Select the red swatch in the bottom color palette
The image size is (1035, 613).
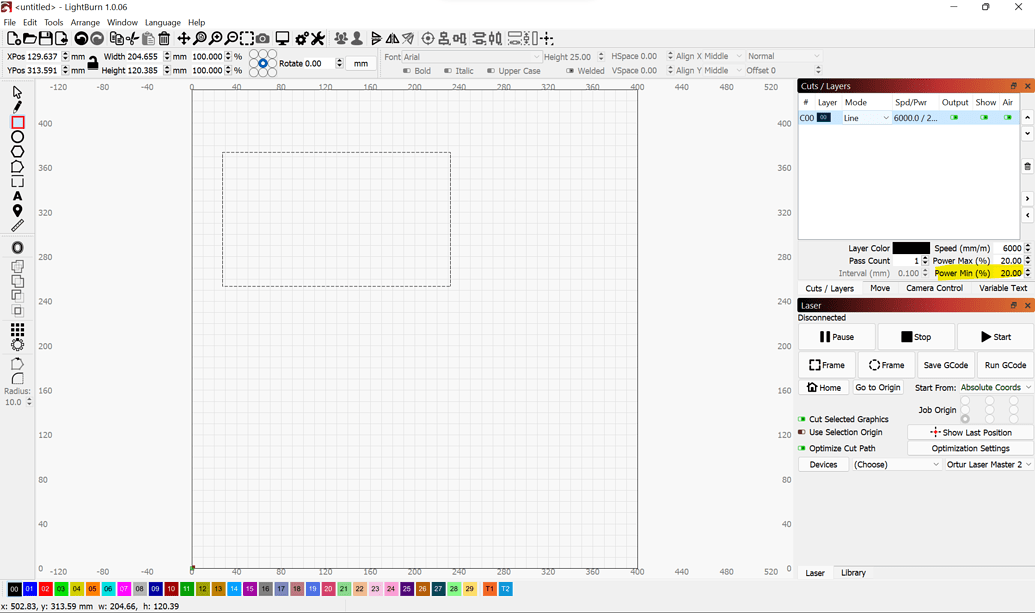[x=44, y=589]
